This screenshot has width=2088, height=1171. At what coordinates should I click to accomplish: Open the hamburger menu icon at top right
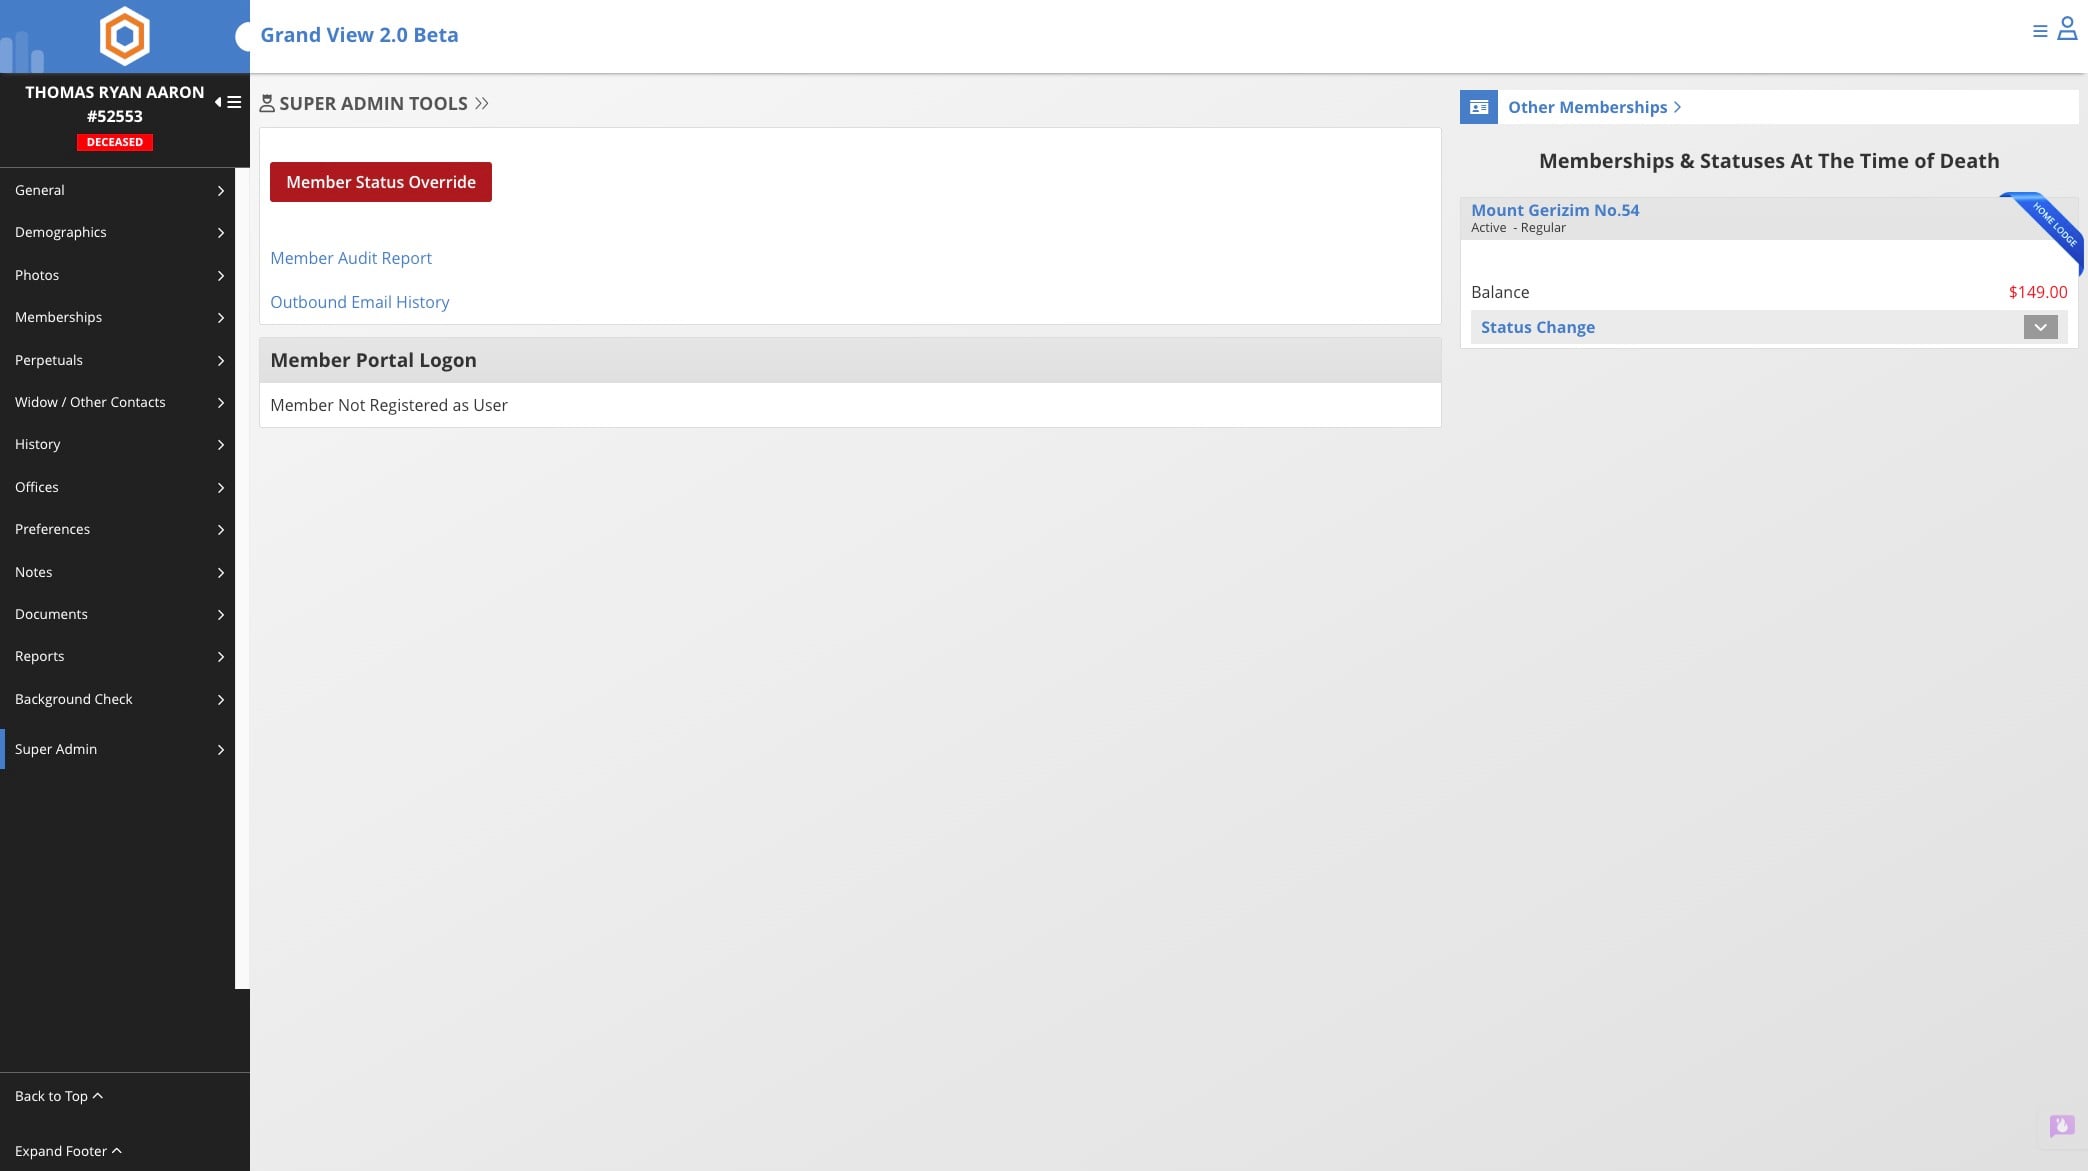(2040, 31)
